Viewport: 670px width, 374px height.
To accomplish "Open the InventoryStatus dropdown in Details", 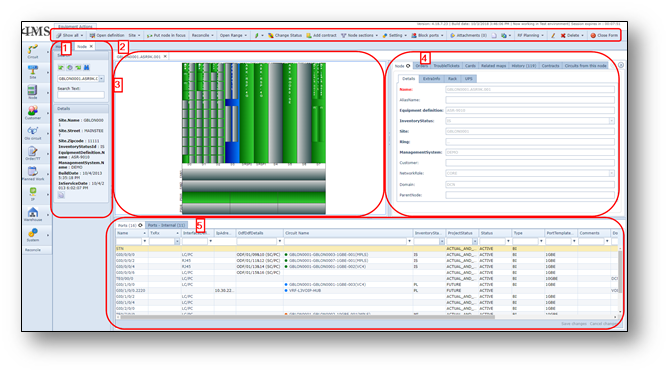I will pos(611,121).
